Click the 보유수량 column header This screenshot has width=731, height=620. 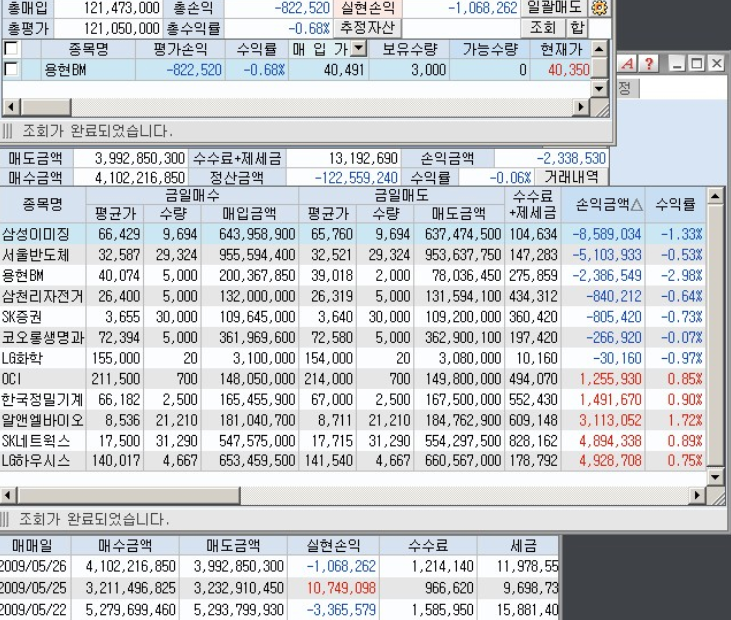pyautogui.click(x=409, y=48)
